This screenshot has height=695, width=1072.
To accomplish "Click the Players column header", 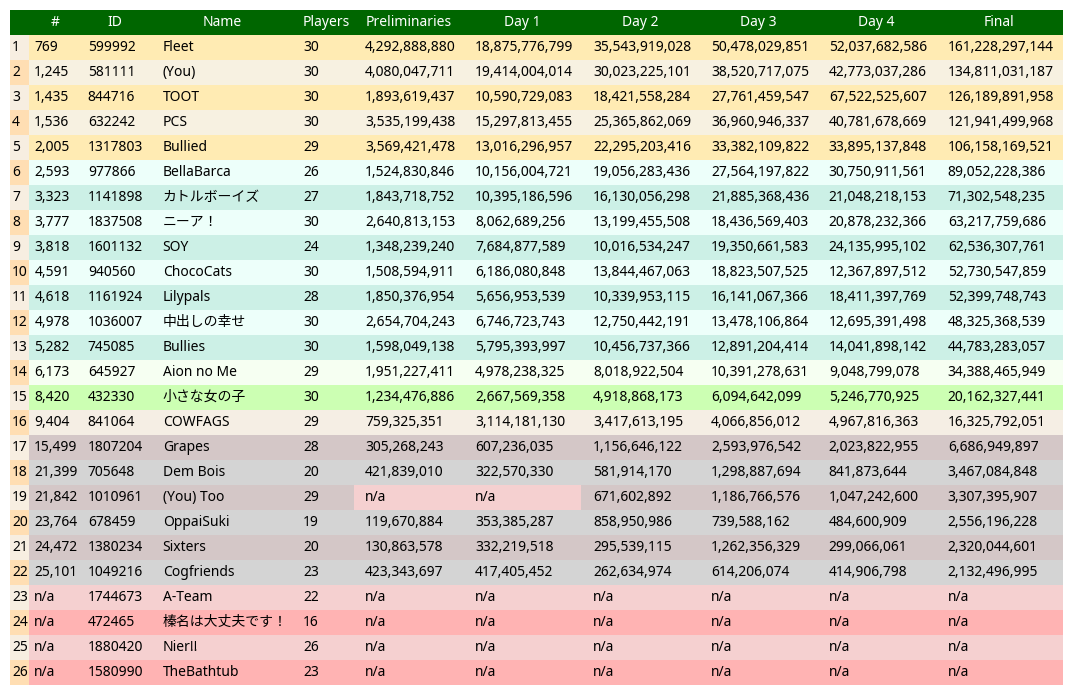I will (325, 21).
